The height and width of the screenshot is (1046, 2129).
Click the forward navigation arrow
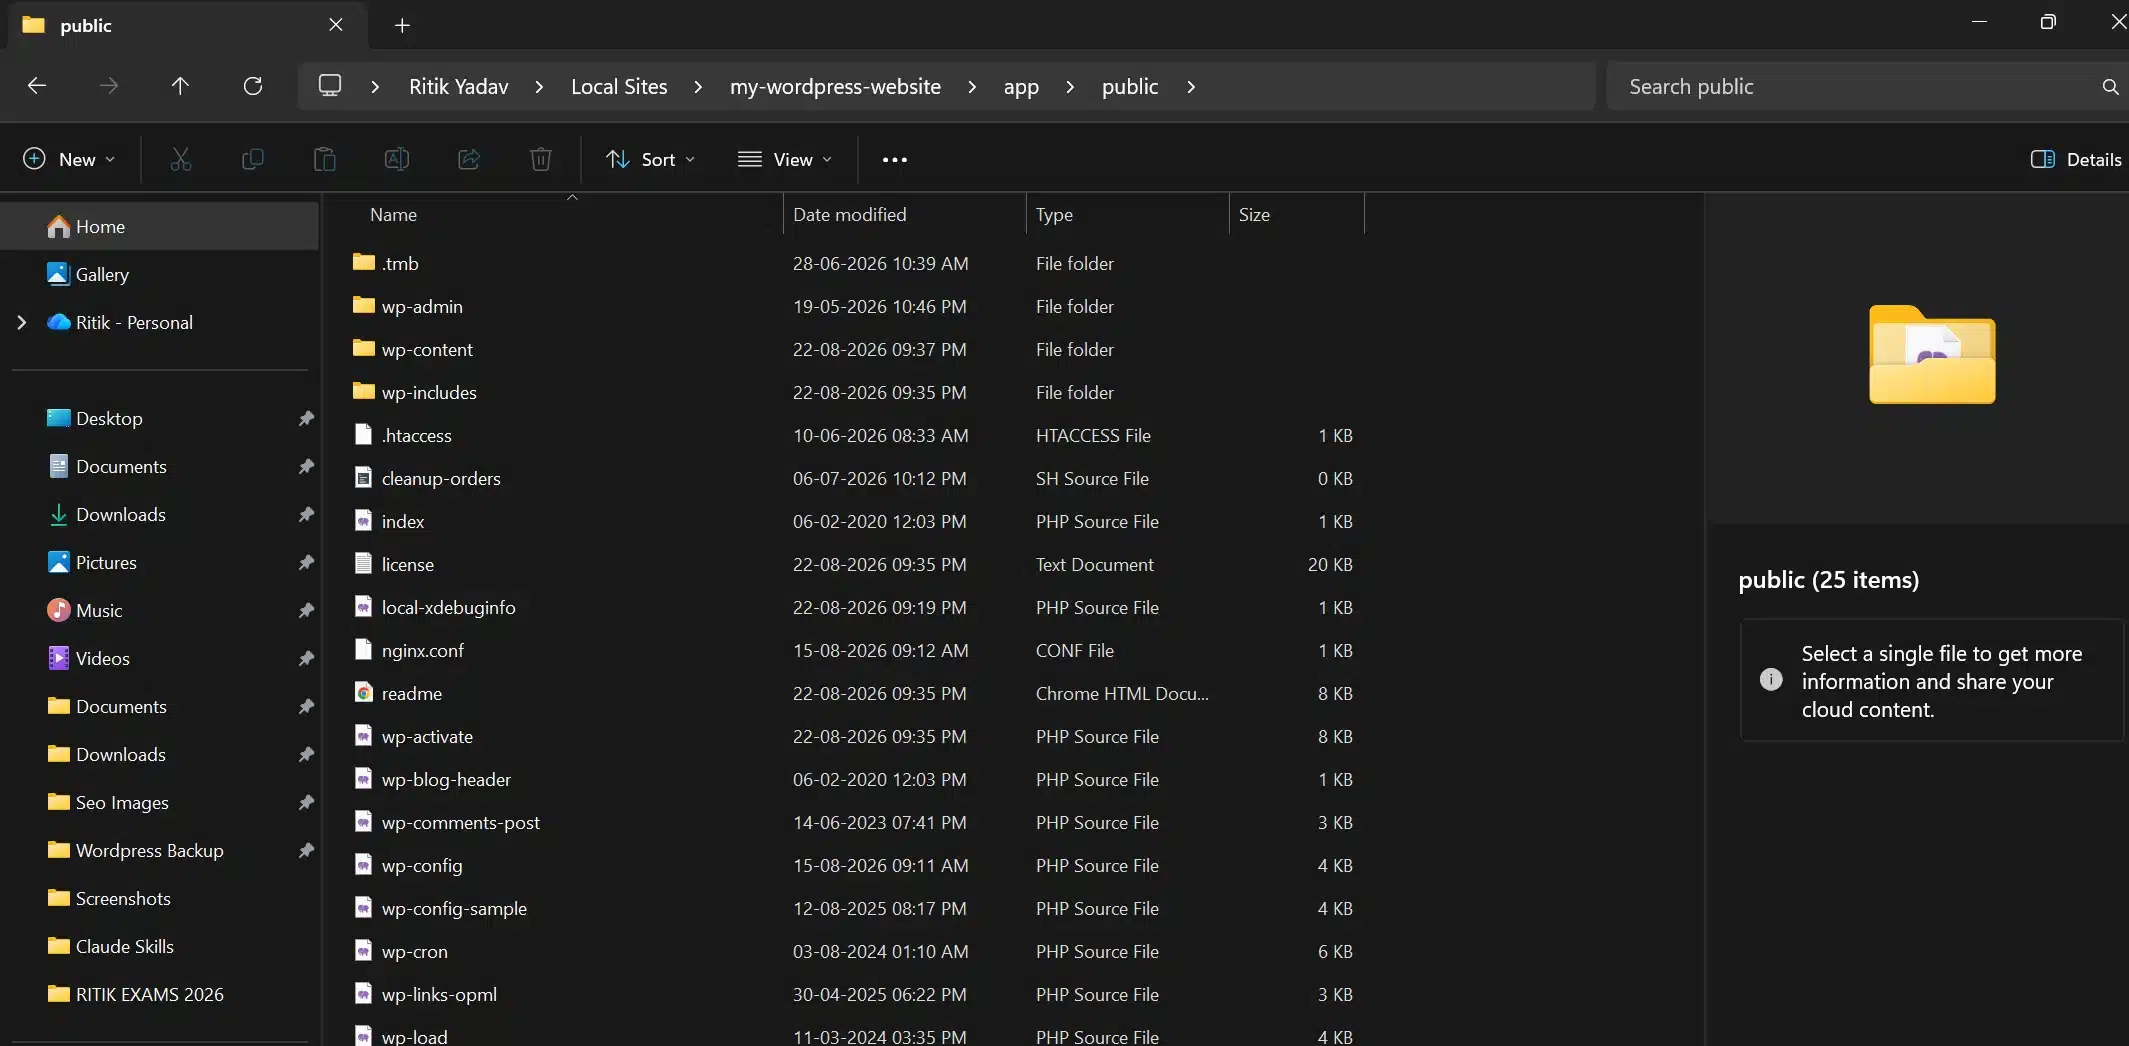tap(109, 86)
